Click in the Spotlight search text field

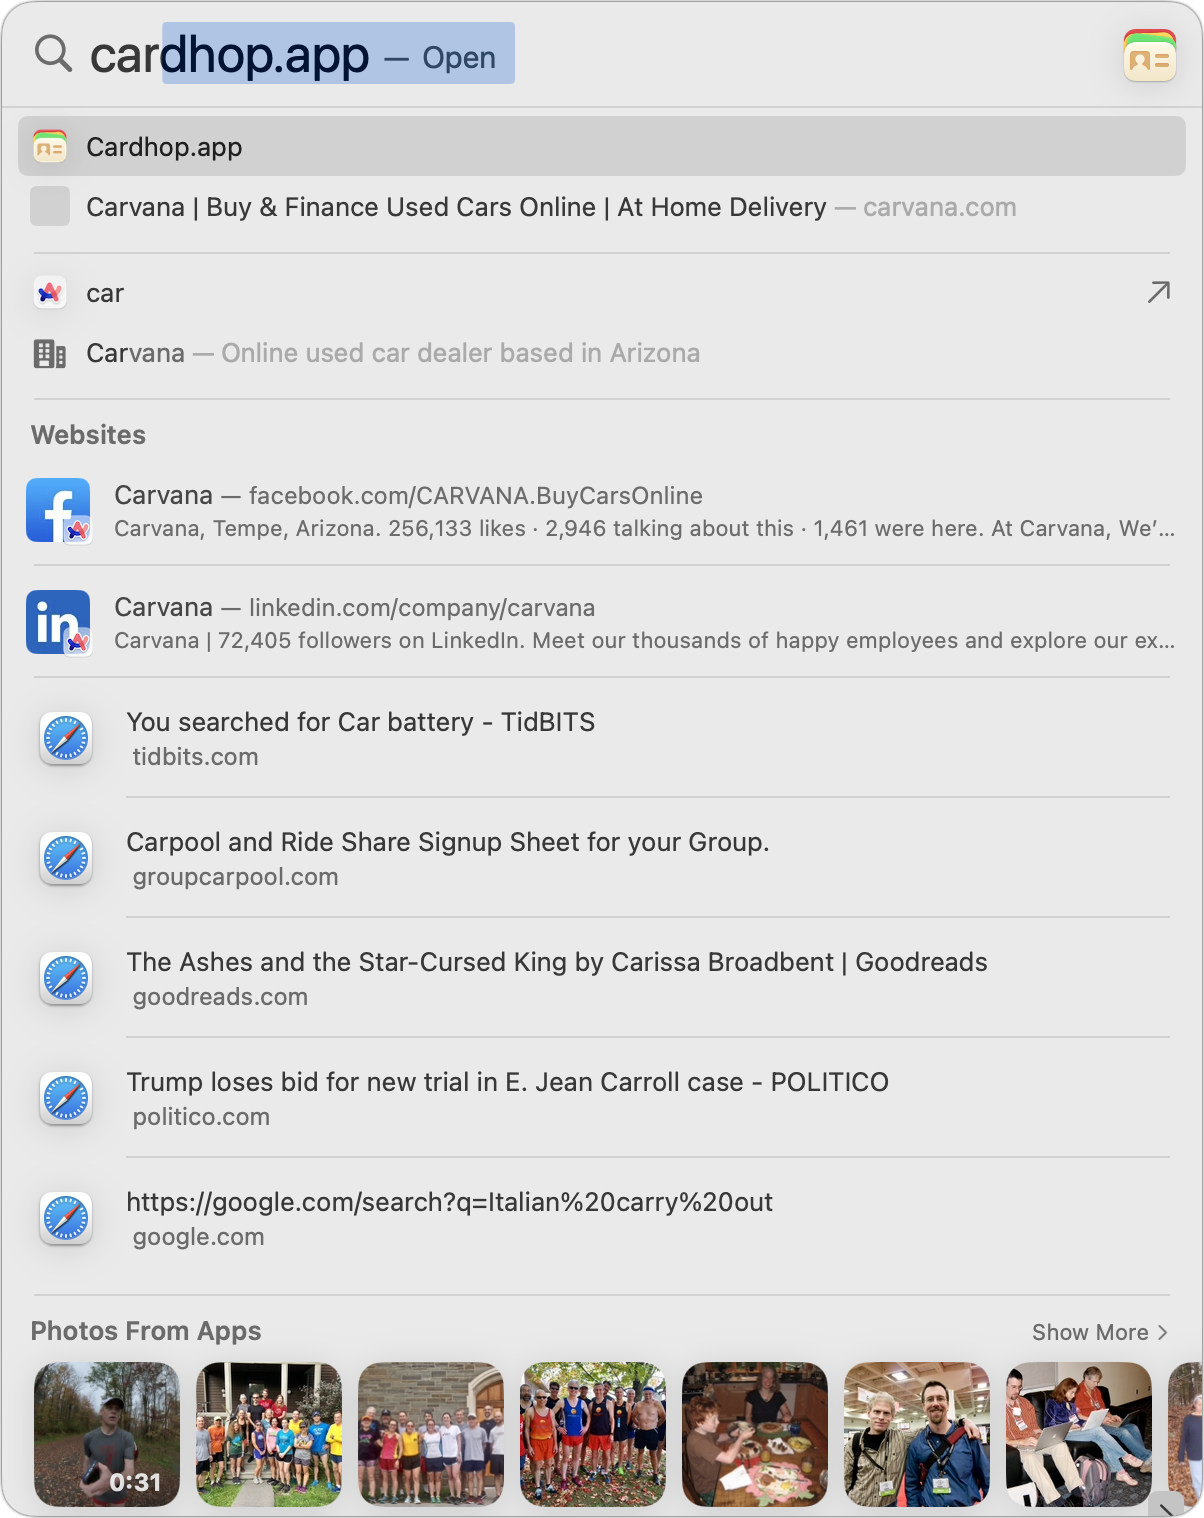[600, 54]
